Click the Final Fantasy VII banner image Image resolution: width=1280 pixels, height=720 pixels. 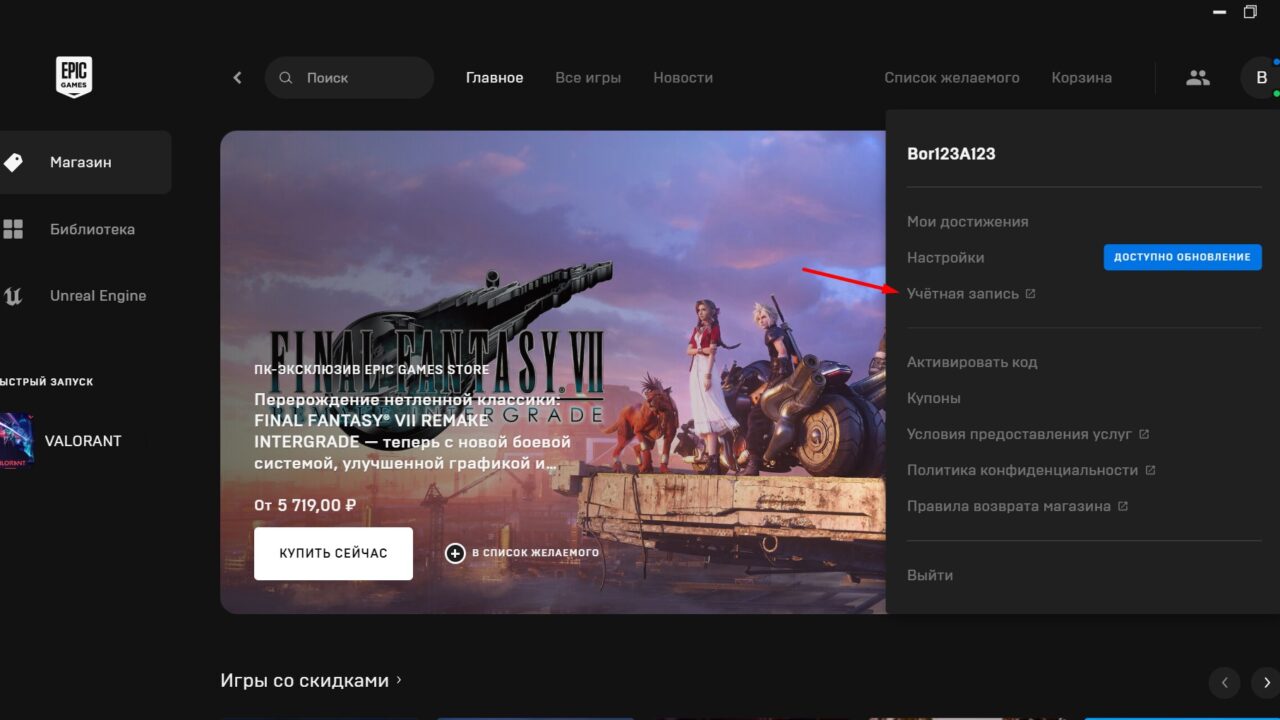(553, 372)
